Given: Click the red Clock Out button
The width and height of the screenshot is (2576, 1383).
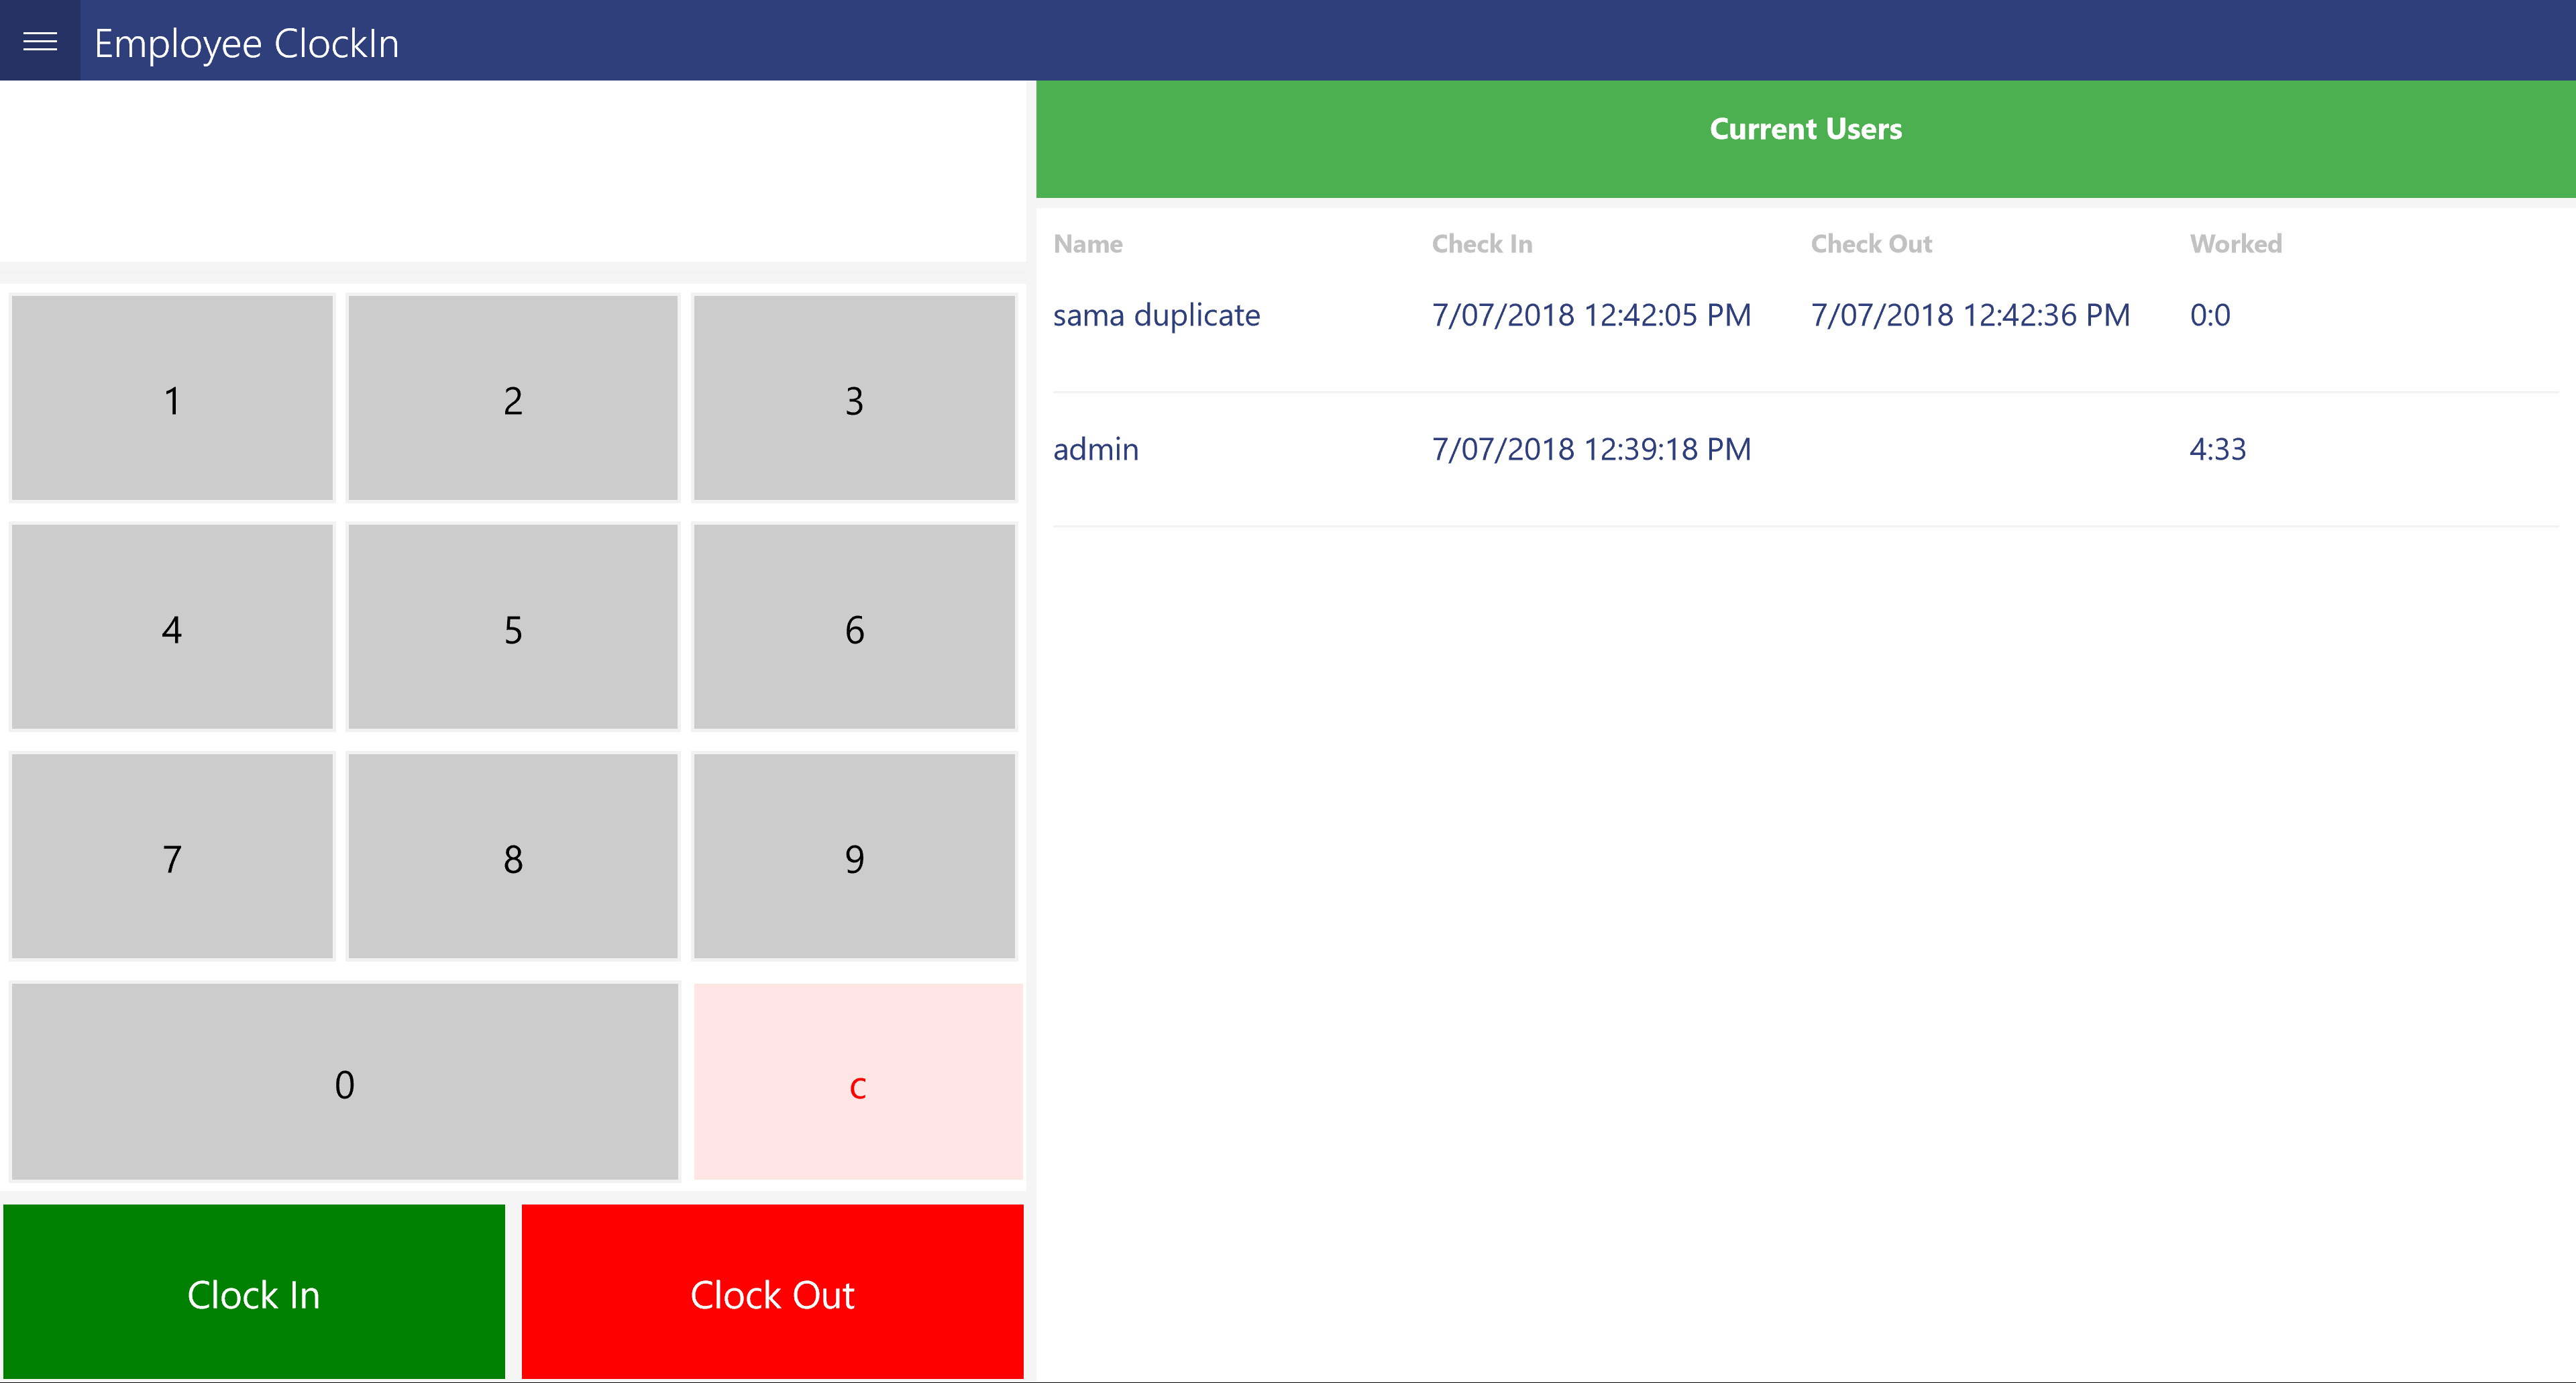Looking at the screenshot, I should [x=772, y=1292].
